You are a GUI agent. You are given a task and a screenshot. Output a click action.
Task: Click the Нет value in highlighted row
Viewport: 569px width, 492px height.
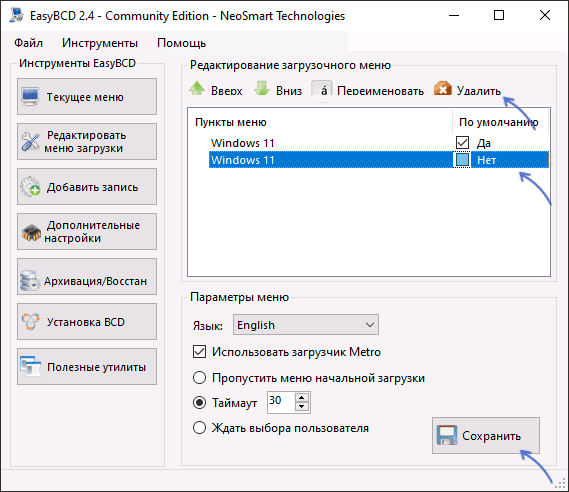[487, 160]
